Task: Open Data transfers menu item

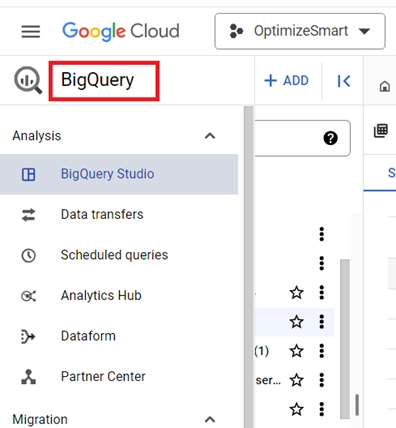Action: click(x=119, y=215)
